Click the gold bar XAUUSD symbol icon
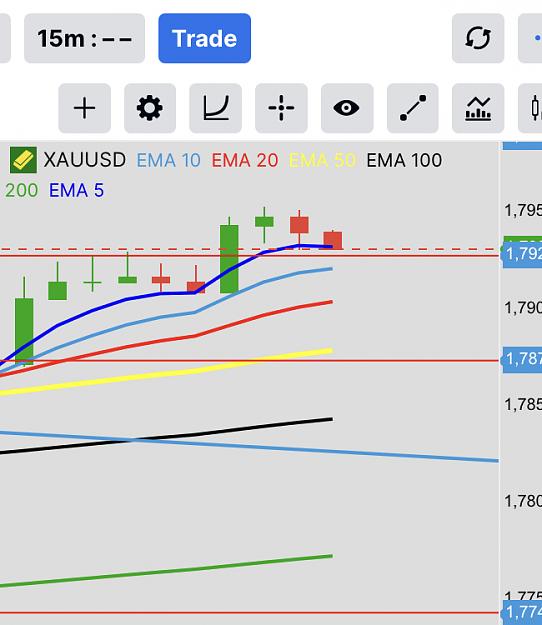Screen dimensions: 542x625 (x=24, y=160)
